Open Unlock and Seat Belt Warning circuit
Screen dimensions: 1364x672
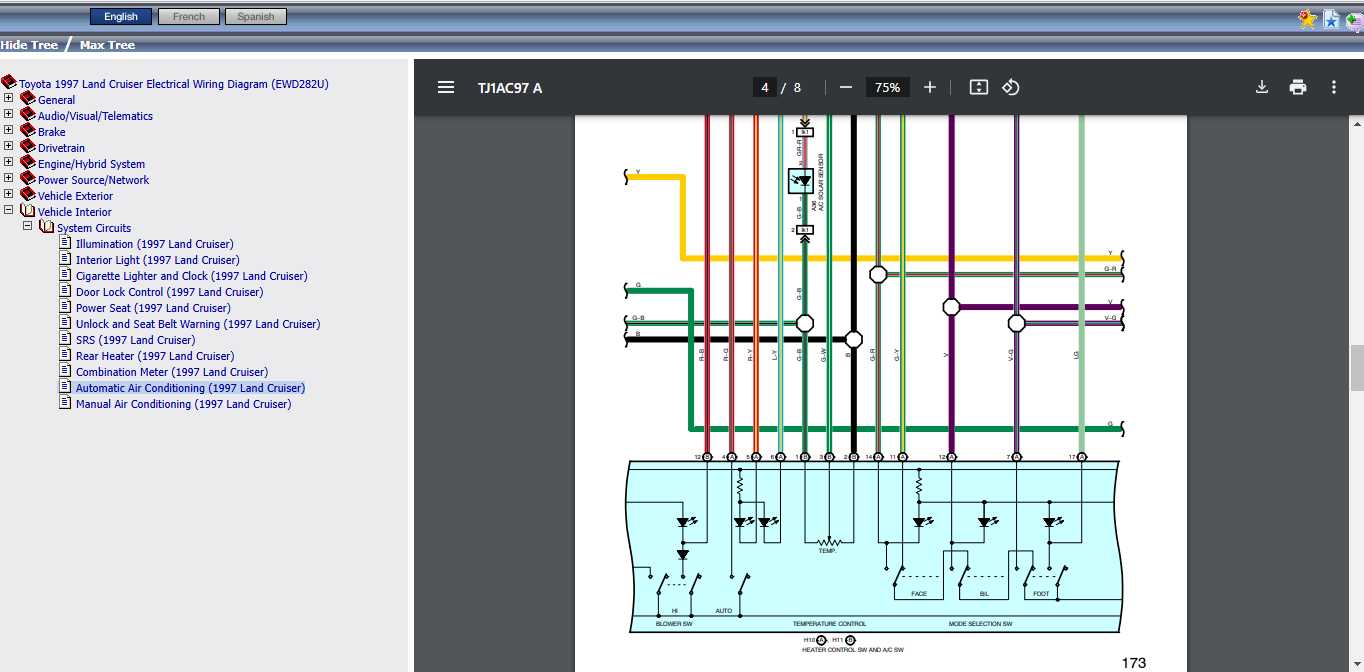(x=198, y=324)
